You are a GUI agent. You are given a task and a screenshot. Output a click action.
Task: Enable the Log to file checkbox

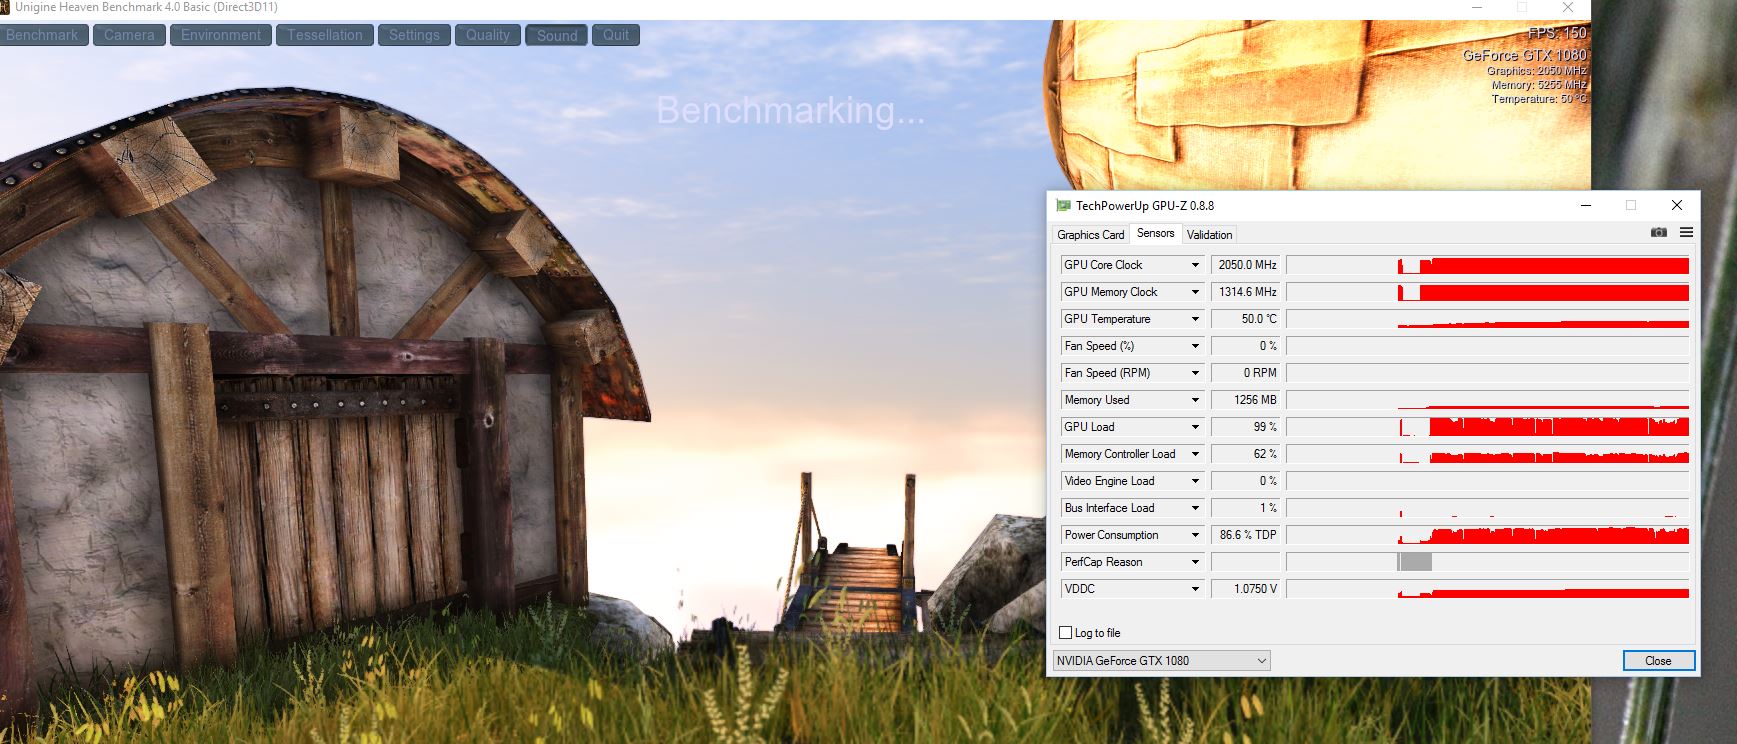click(1066, 633)
